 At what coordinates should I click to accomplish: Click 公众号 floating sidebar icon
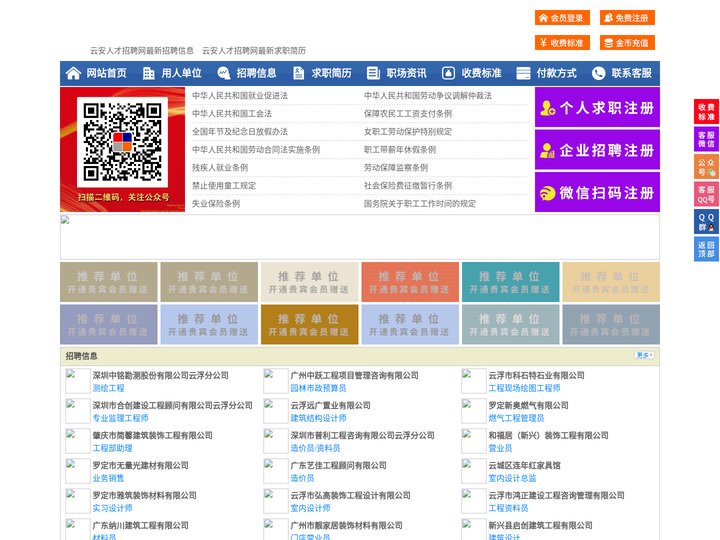[x=706, y=167]
